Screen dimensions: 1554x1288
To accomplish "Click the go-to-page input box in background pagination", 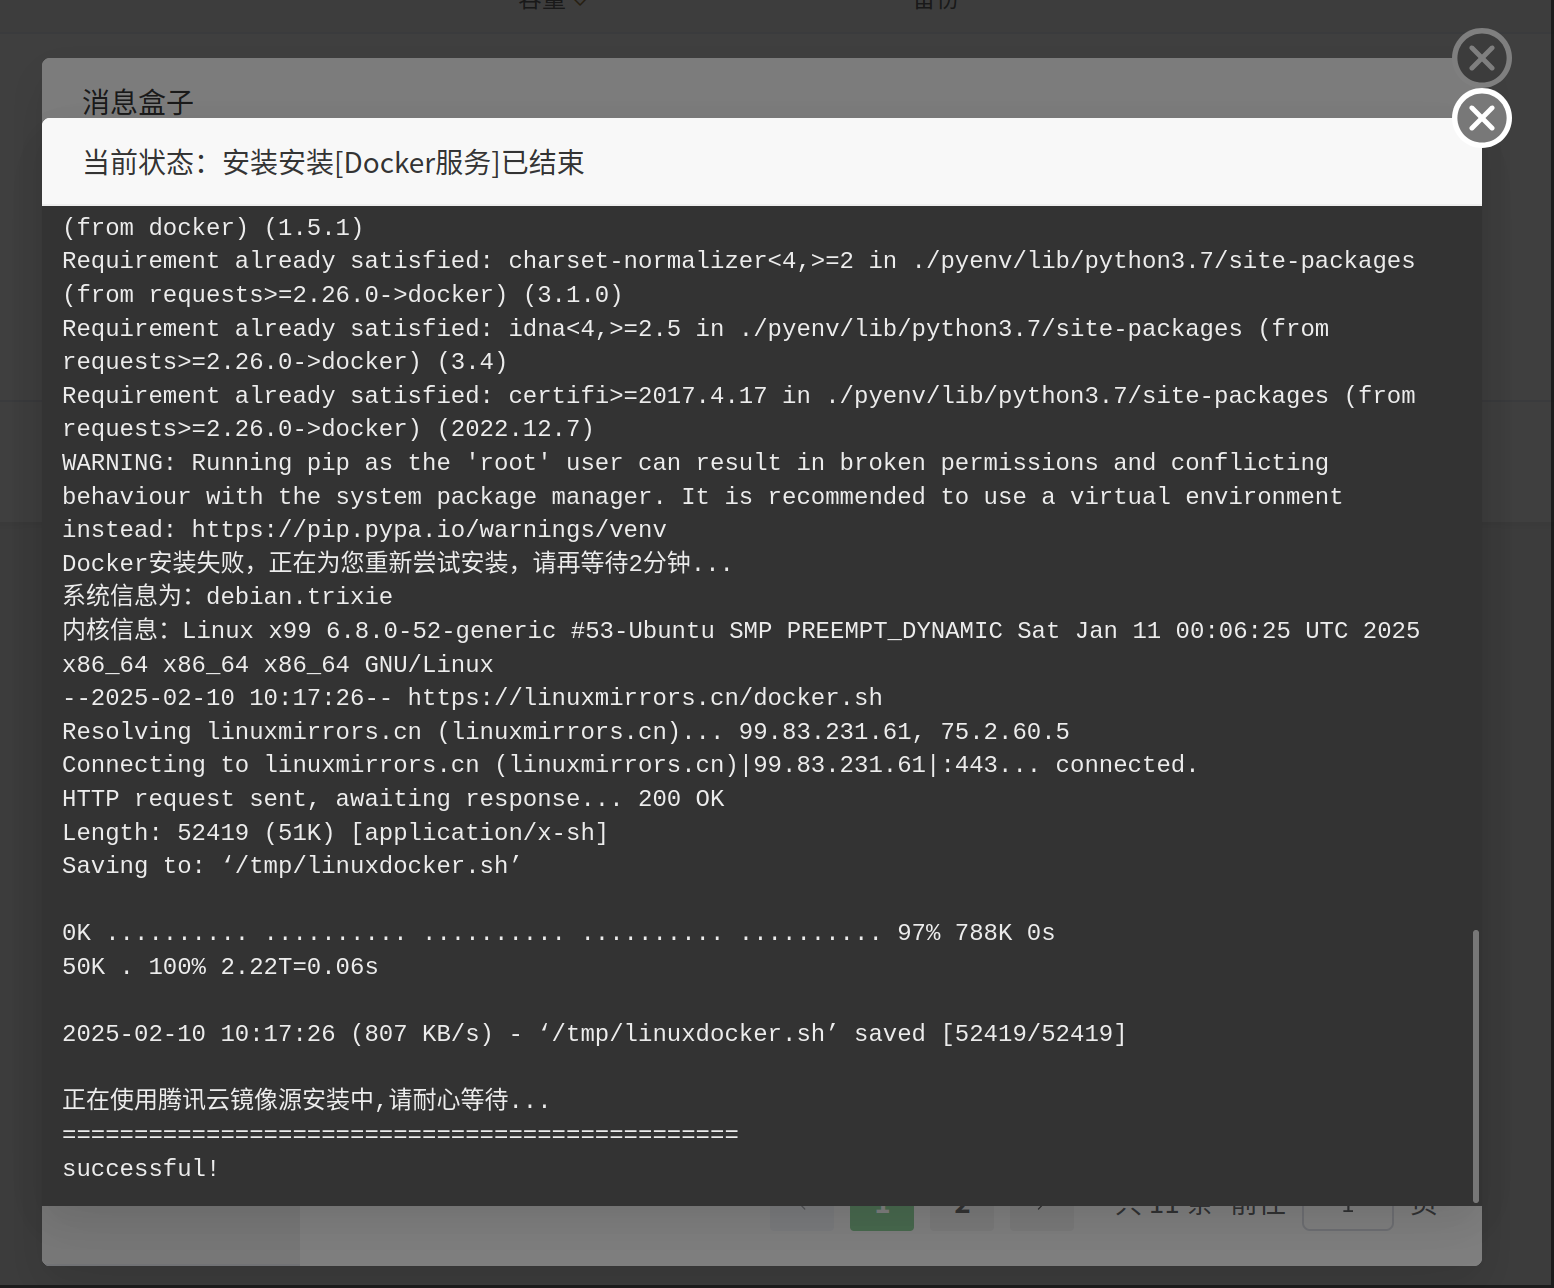I will click(x=1348, y=1217).
